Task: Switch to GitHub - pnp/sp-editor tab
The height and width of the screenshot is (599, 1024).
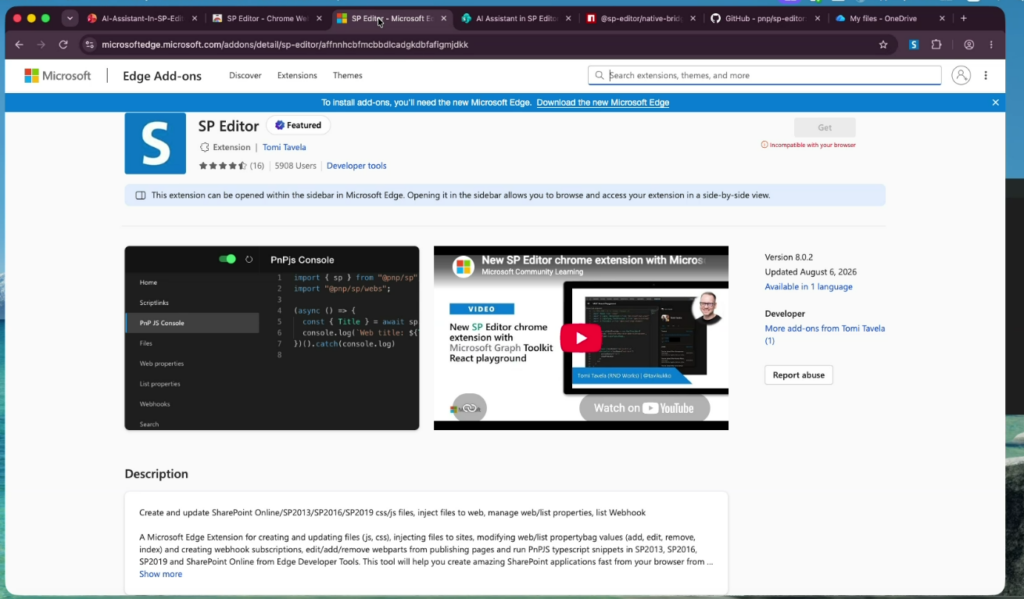Action: 765,18
